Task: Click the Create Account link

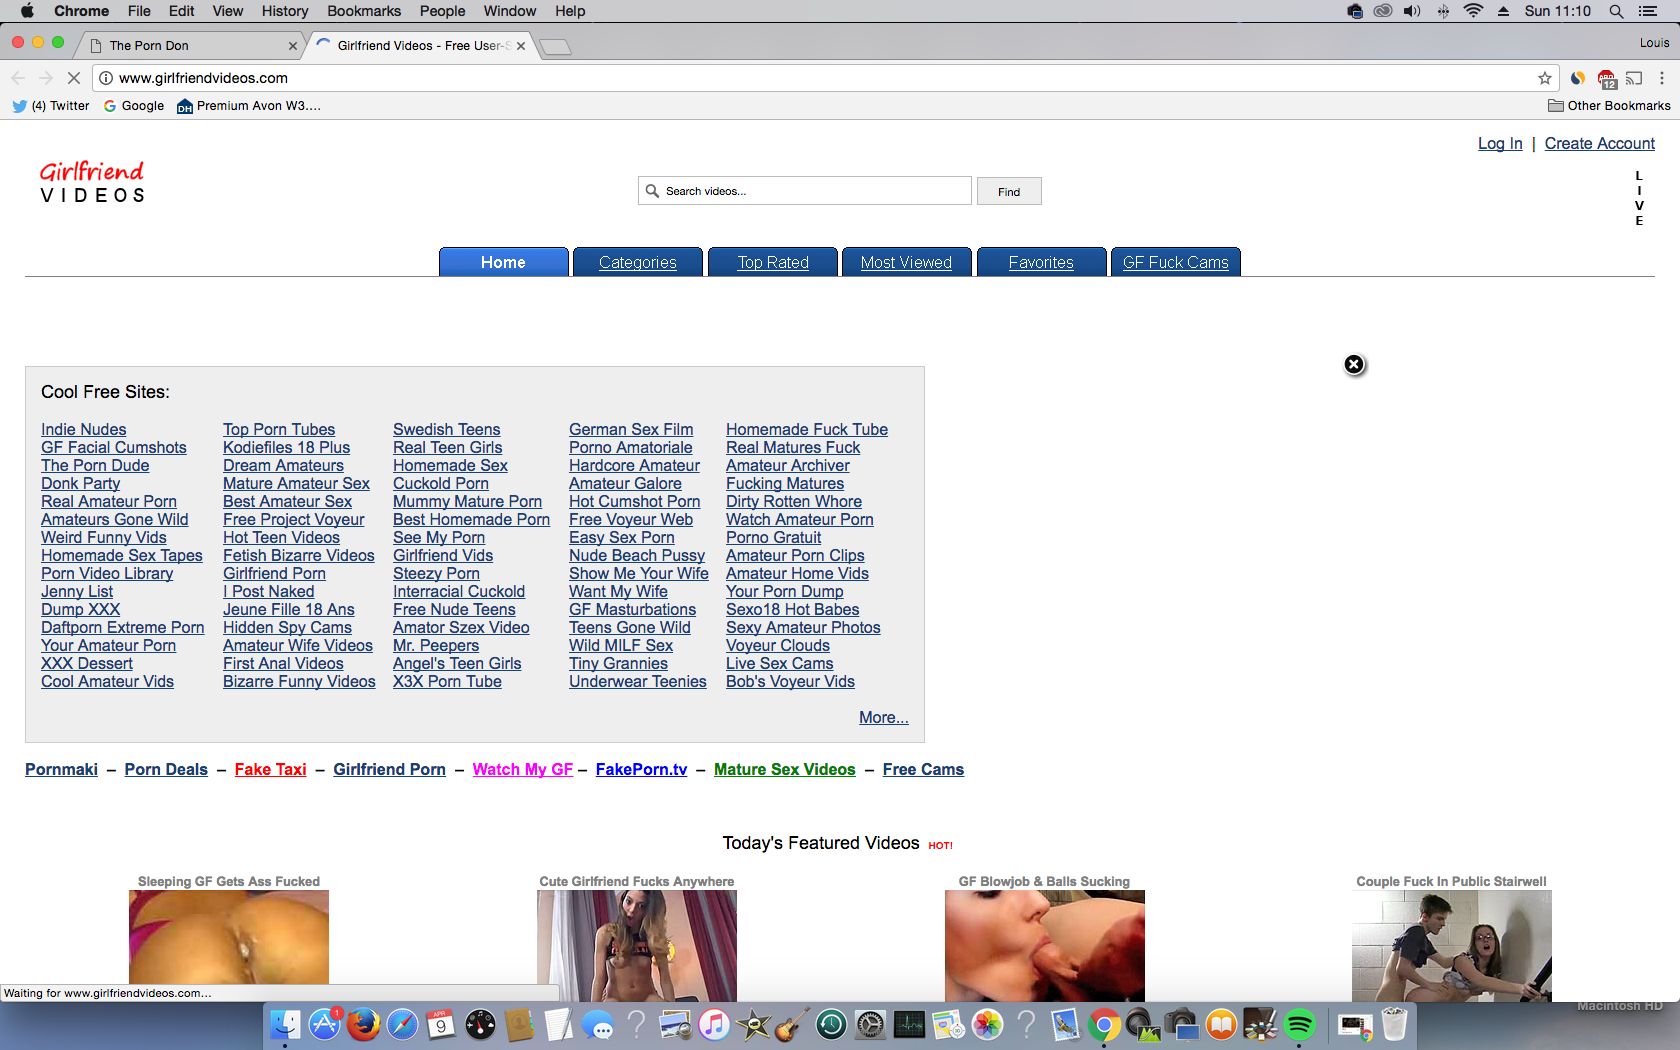Action: tap(1600, 144)
